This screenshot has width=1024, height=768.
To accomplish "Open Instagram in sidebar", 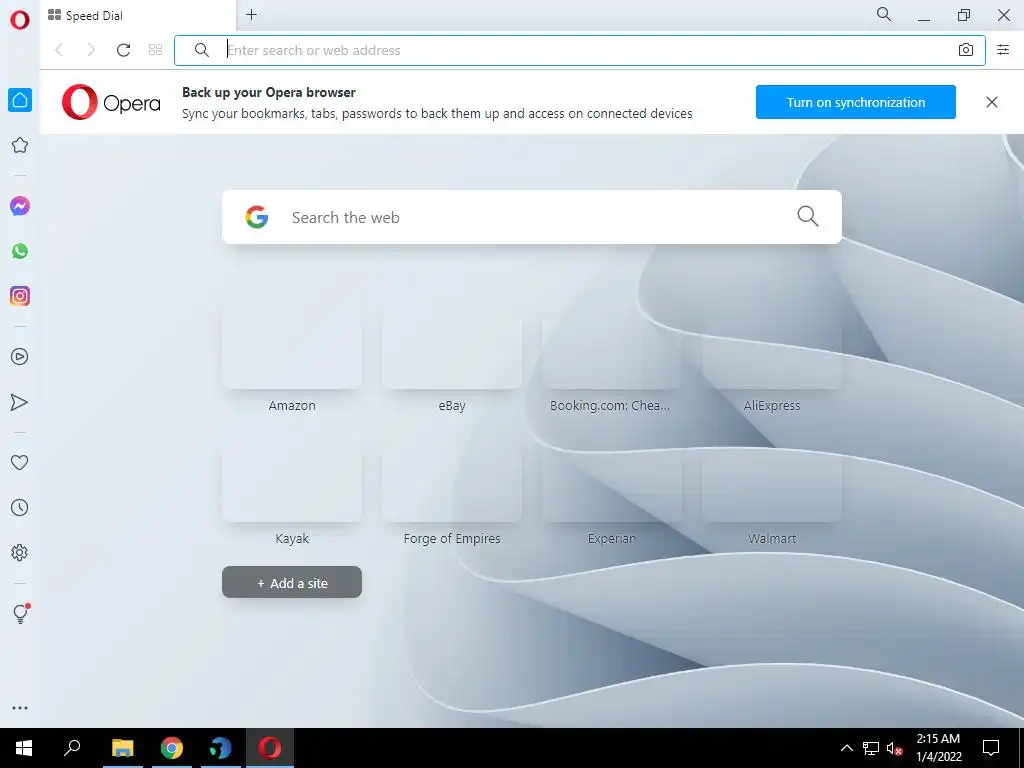I will 20,296.
